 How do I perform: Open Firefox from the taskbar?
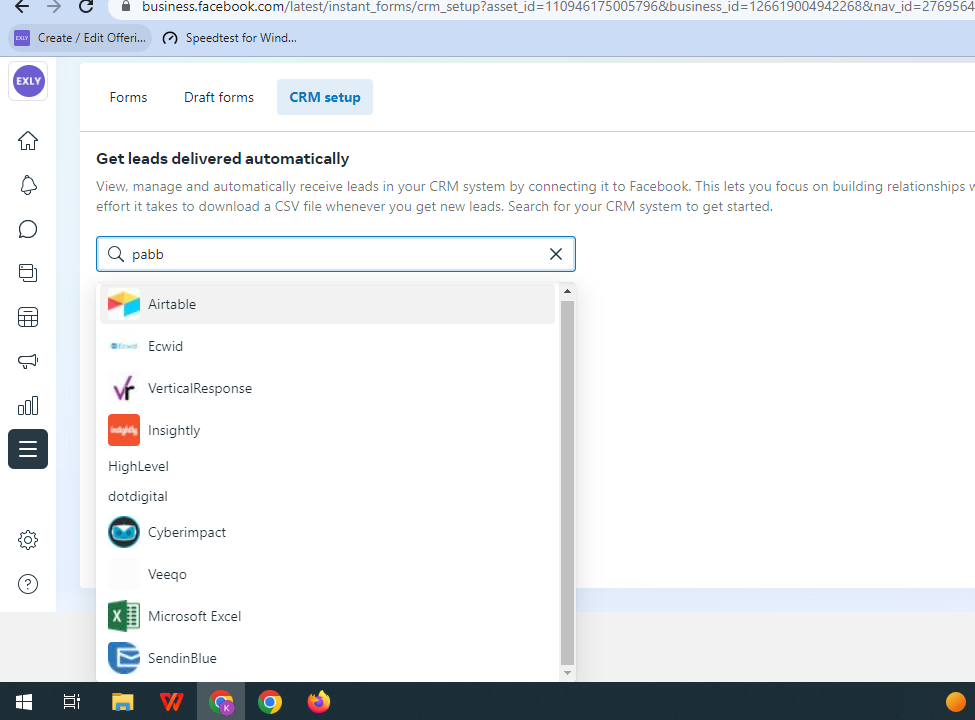[x=319, y=702]
